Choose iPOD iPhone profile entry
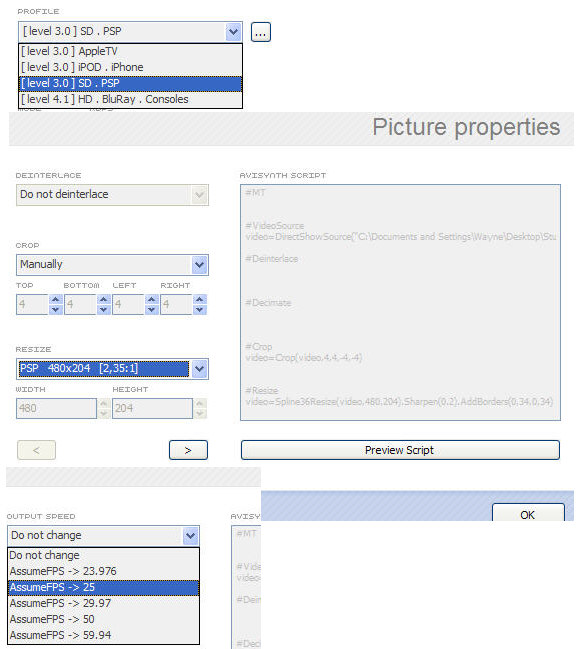The height and width of the screenshot is (649, 588). 130,67
